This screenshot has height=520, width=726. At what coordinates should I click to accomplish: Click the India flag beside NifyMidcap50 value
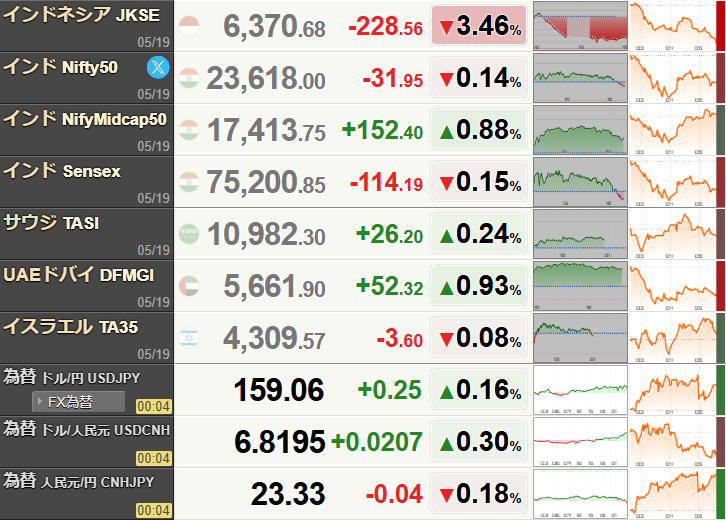tap(189, 130)
